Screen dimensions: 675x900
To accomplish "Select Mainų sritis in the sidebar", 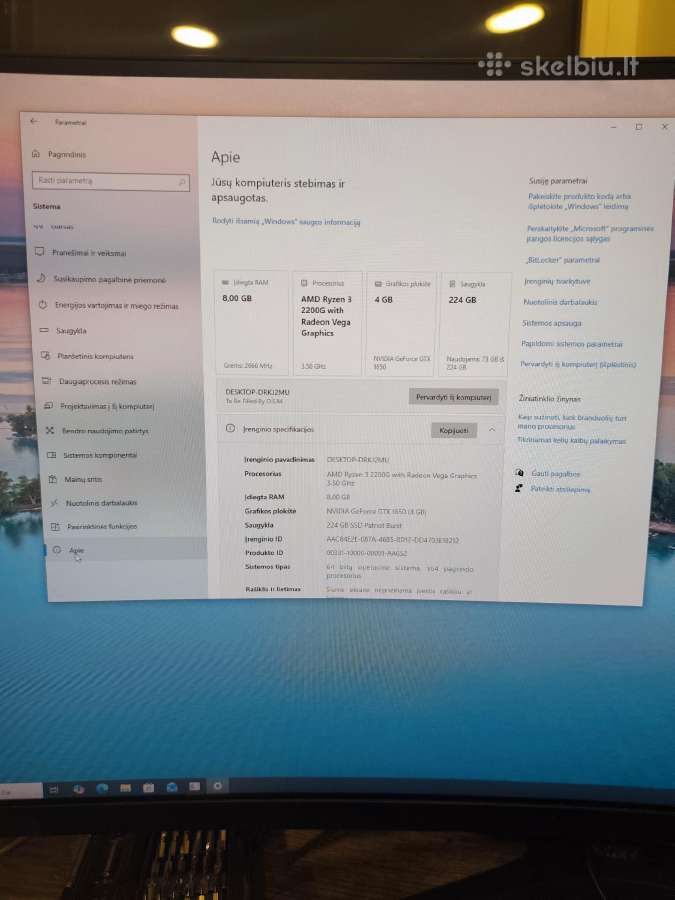I will 83,479.
